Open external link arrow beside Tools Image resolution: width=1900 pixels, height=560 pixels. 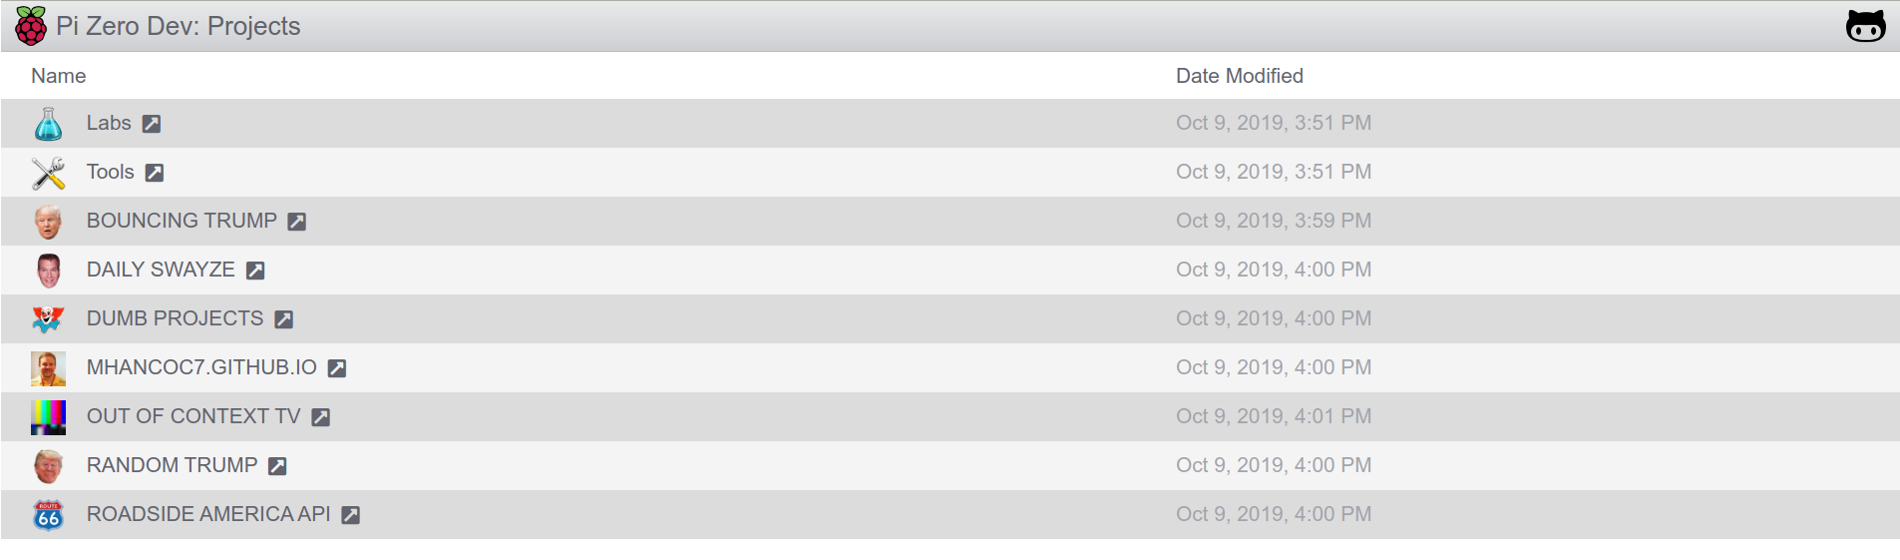coord(154,173)
